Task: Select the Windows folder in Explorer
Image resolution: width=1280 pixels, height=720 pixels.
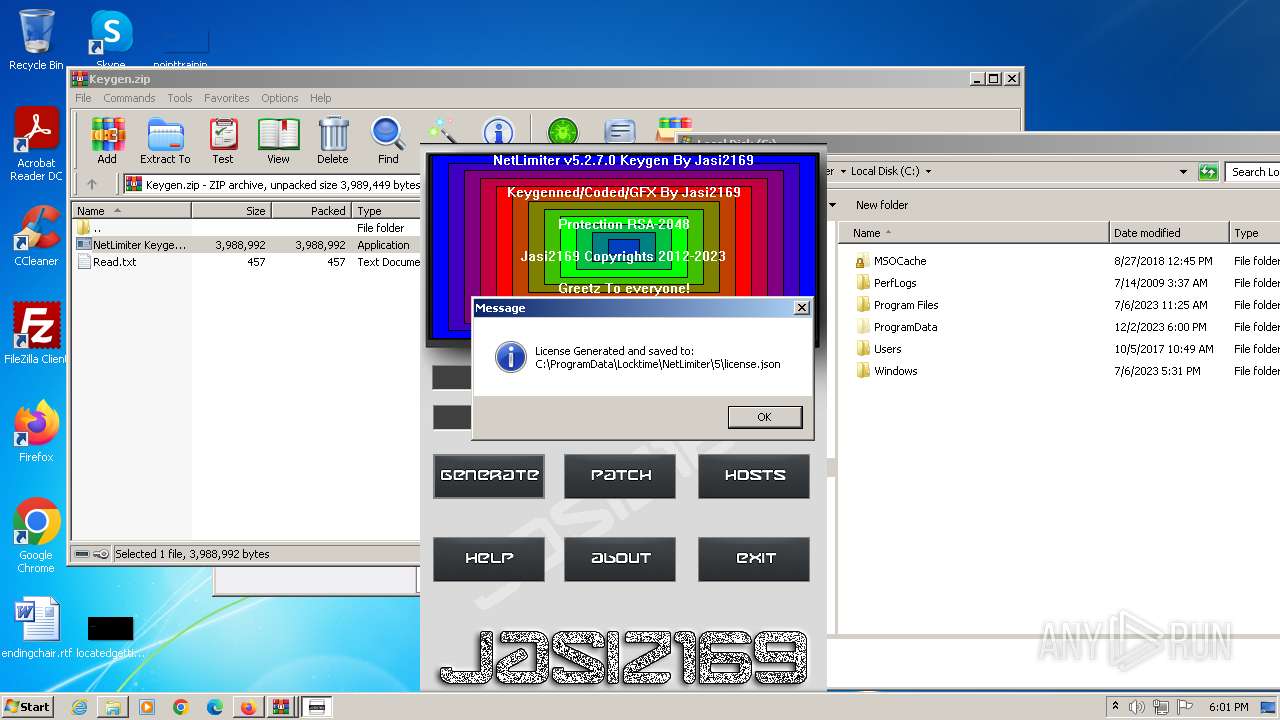Action: point(895,371)
